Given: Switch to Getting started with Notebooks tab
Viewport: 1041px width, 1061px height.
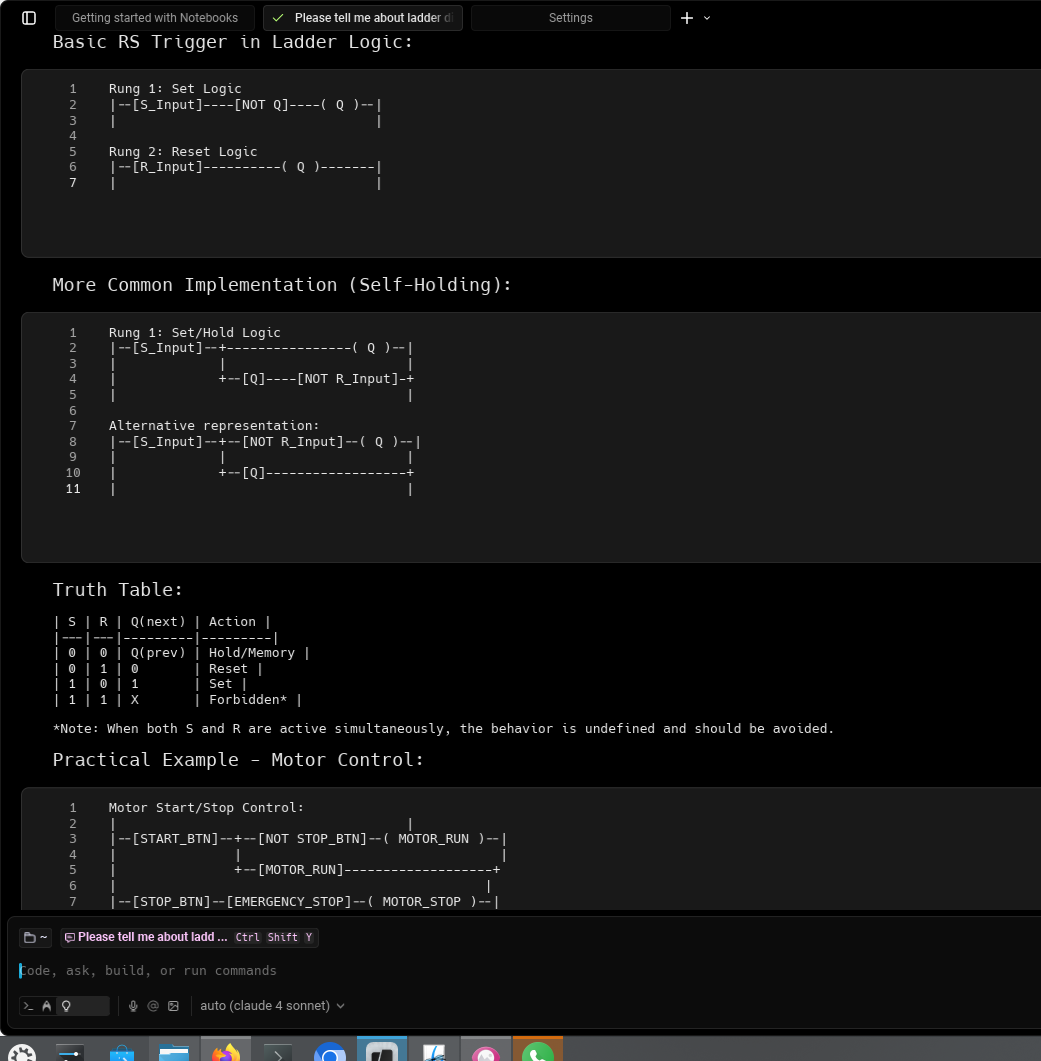Looking at the screenshot, I should coord(155,18).
